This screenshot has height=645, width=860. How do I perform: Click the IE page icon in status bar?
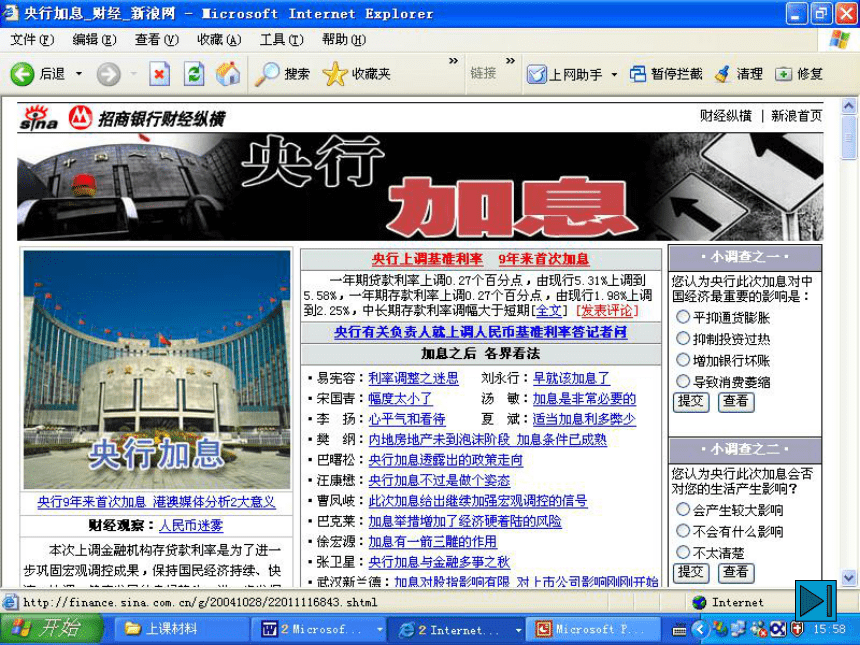[x=10, y=602]
